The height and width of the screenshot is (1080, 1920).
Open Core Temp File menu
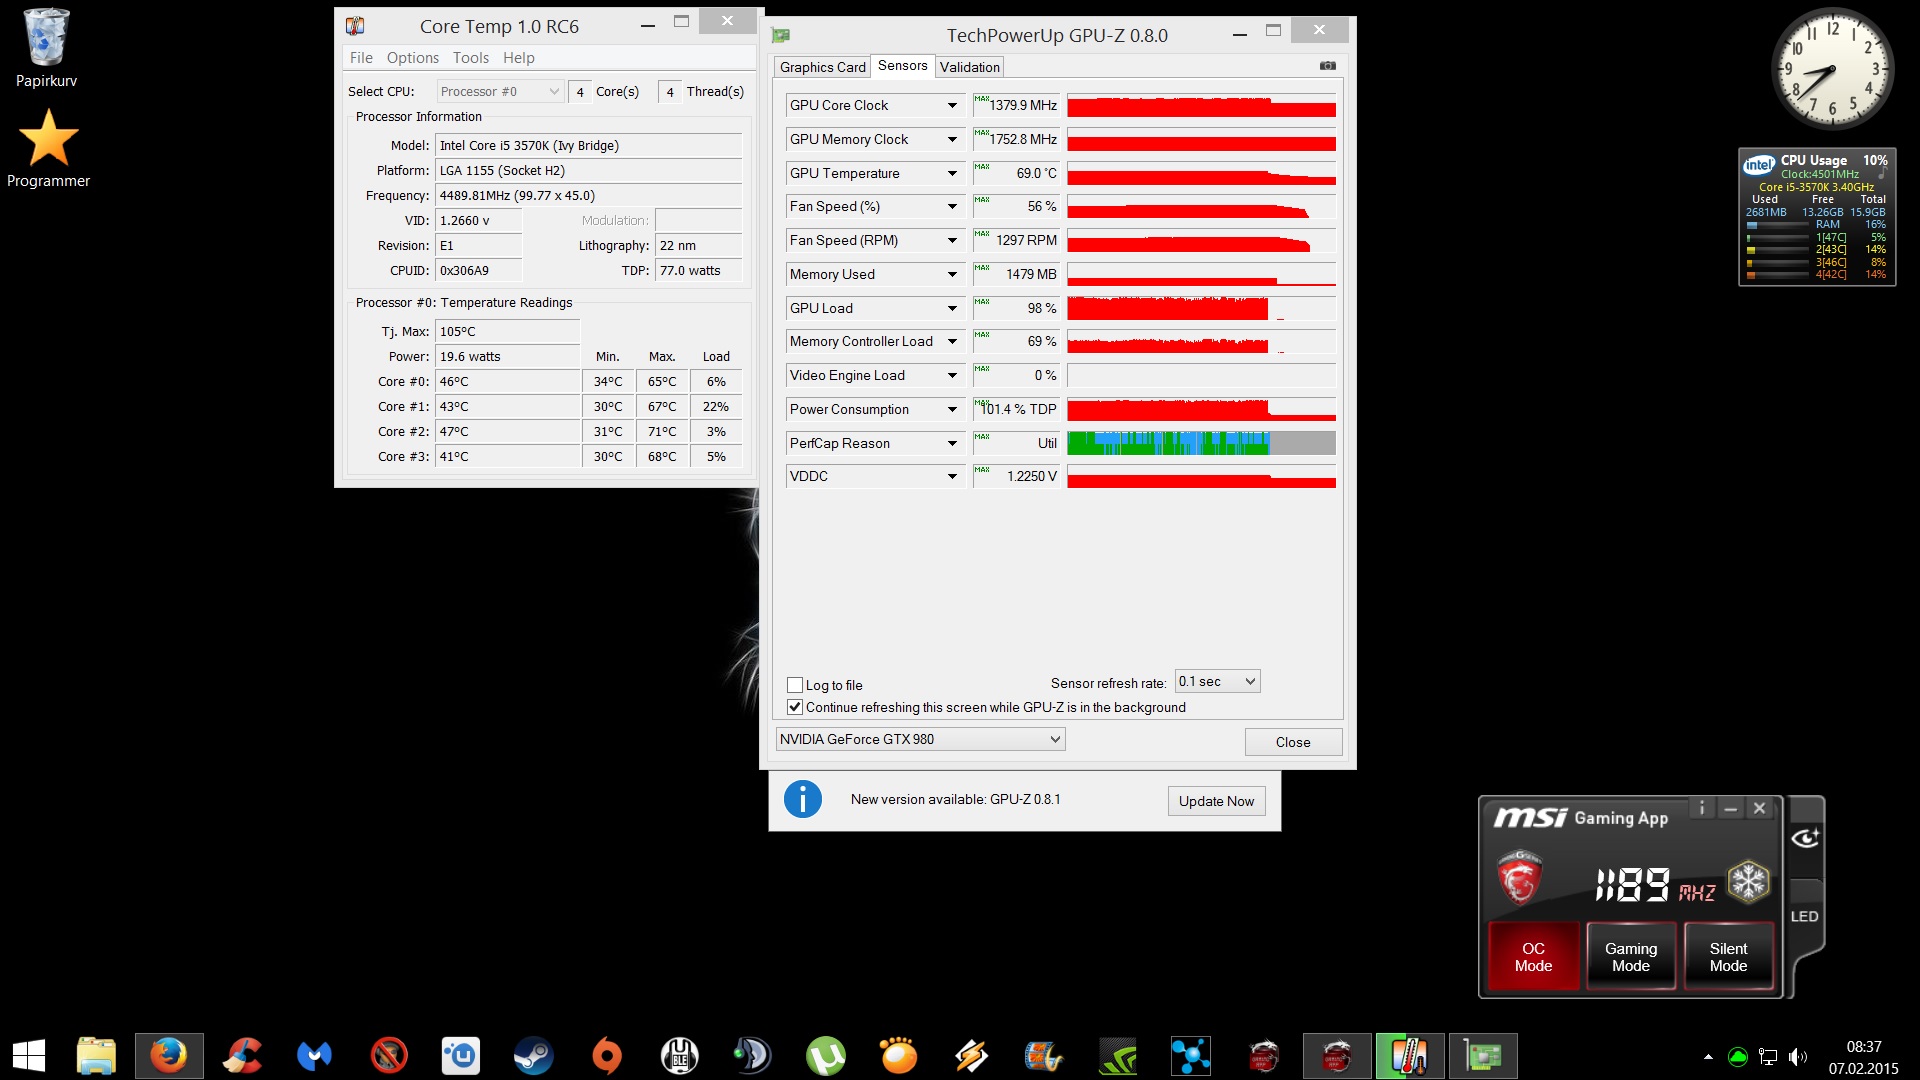(361, 57)
